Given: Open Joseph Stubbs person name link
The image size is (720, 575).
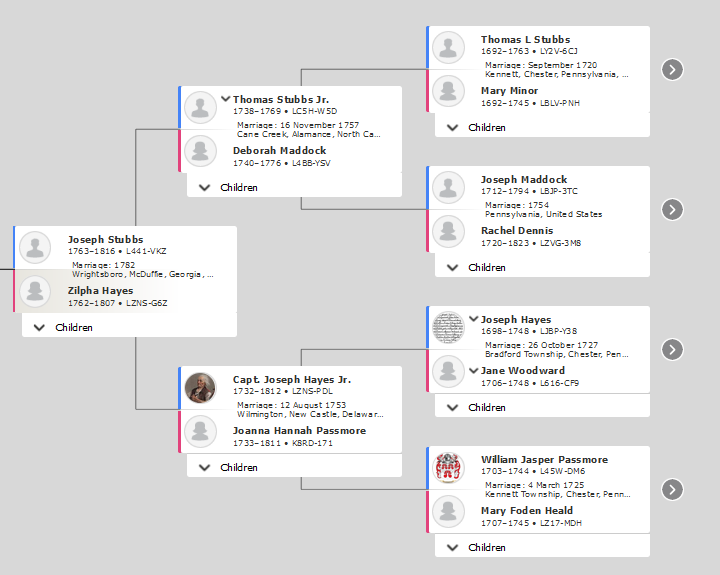Looking at the screenshot, I should point(105,239).
